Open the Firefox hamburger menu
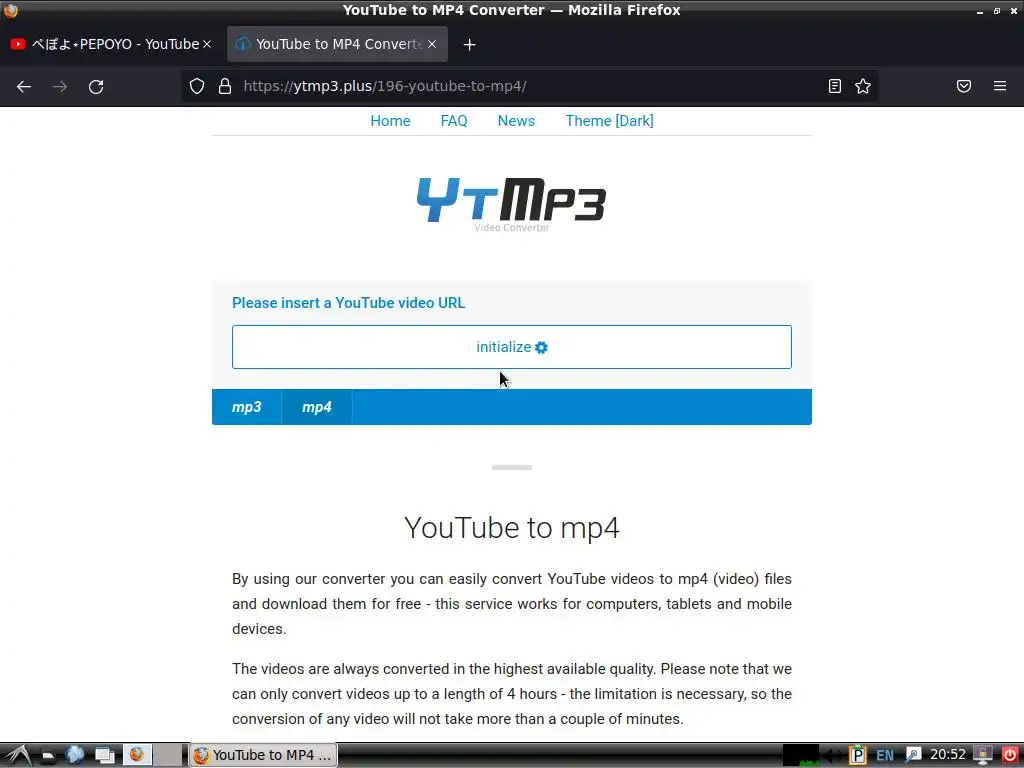 1000,86
